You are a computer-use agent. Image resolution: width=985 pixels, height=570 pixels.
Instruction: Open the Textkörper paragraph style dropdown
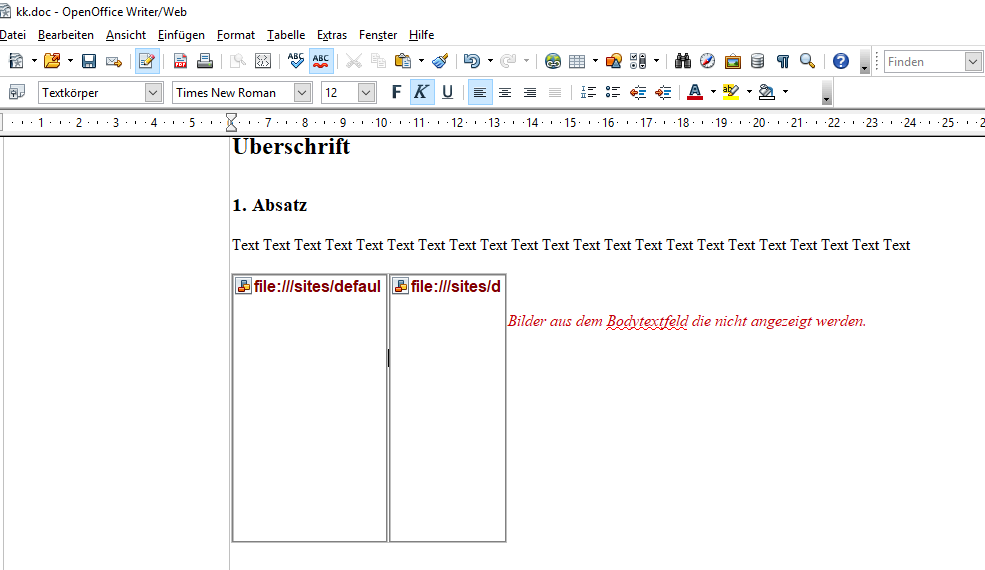click(x=153, y=92)
